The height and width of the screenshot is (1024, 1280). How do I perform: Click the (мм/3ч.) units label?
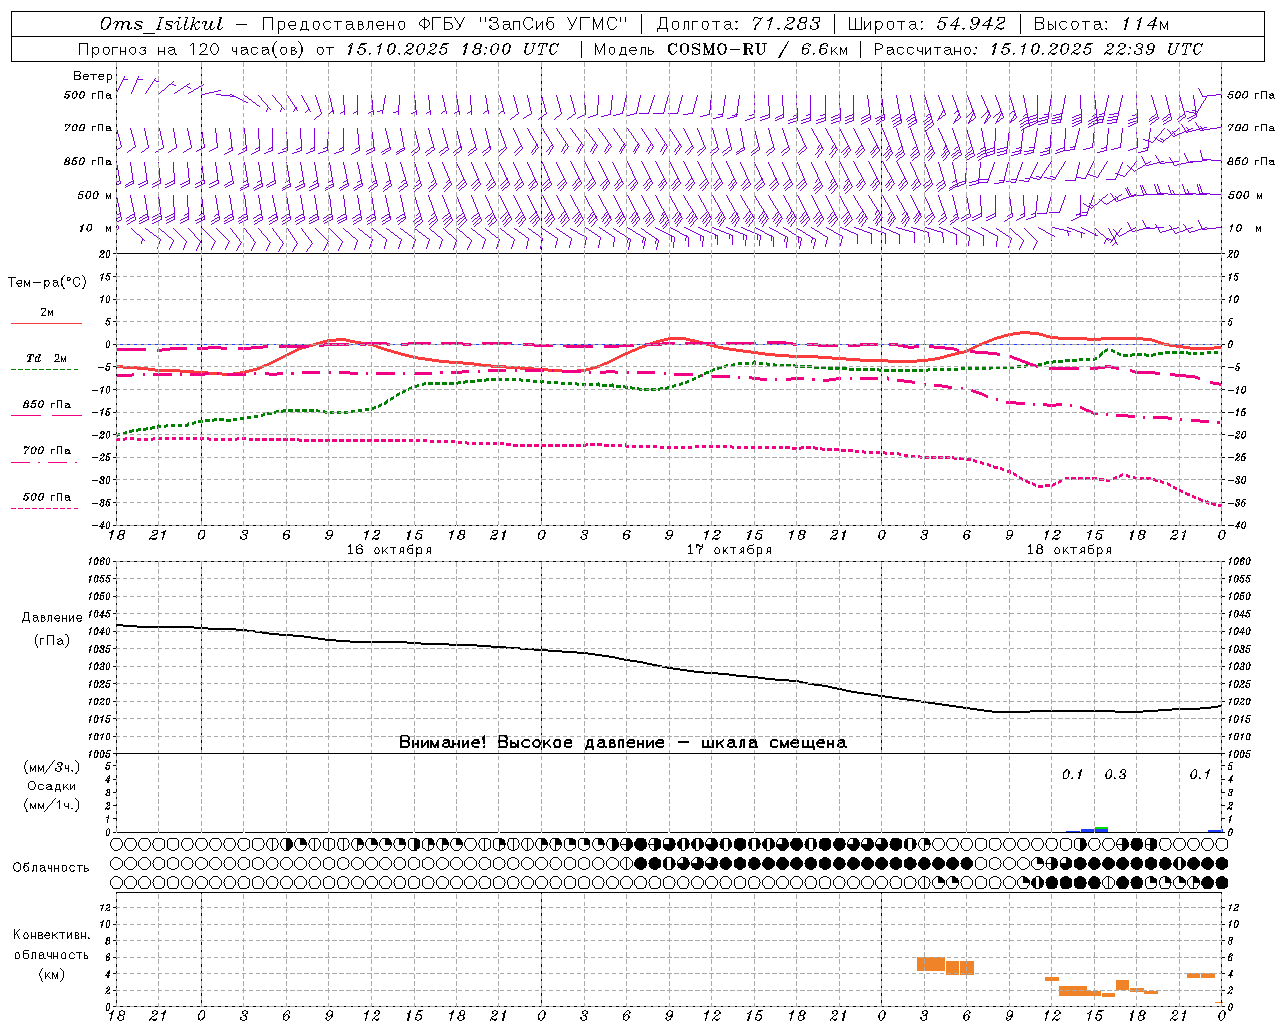pos(51,767)
